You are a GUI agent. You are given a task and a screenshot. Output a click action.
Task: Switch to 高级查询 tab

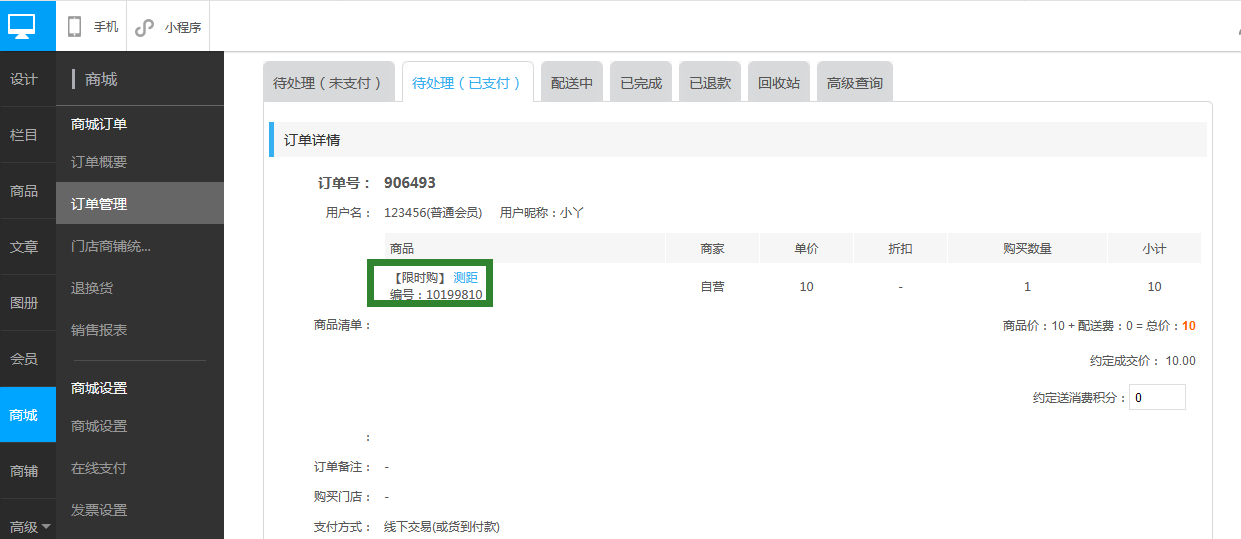tap(855, 83)
